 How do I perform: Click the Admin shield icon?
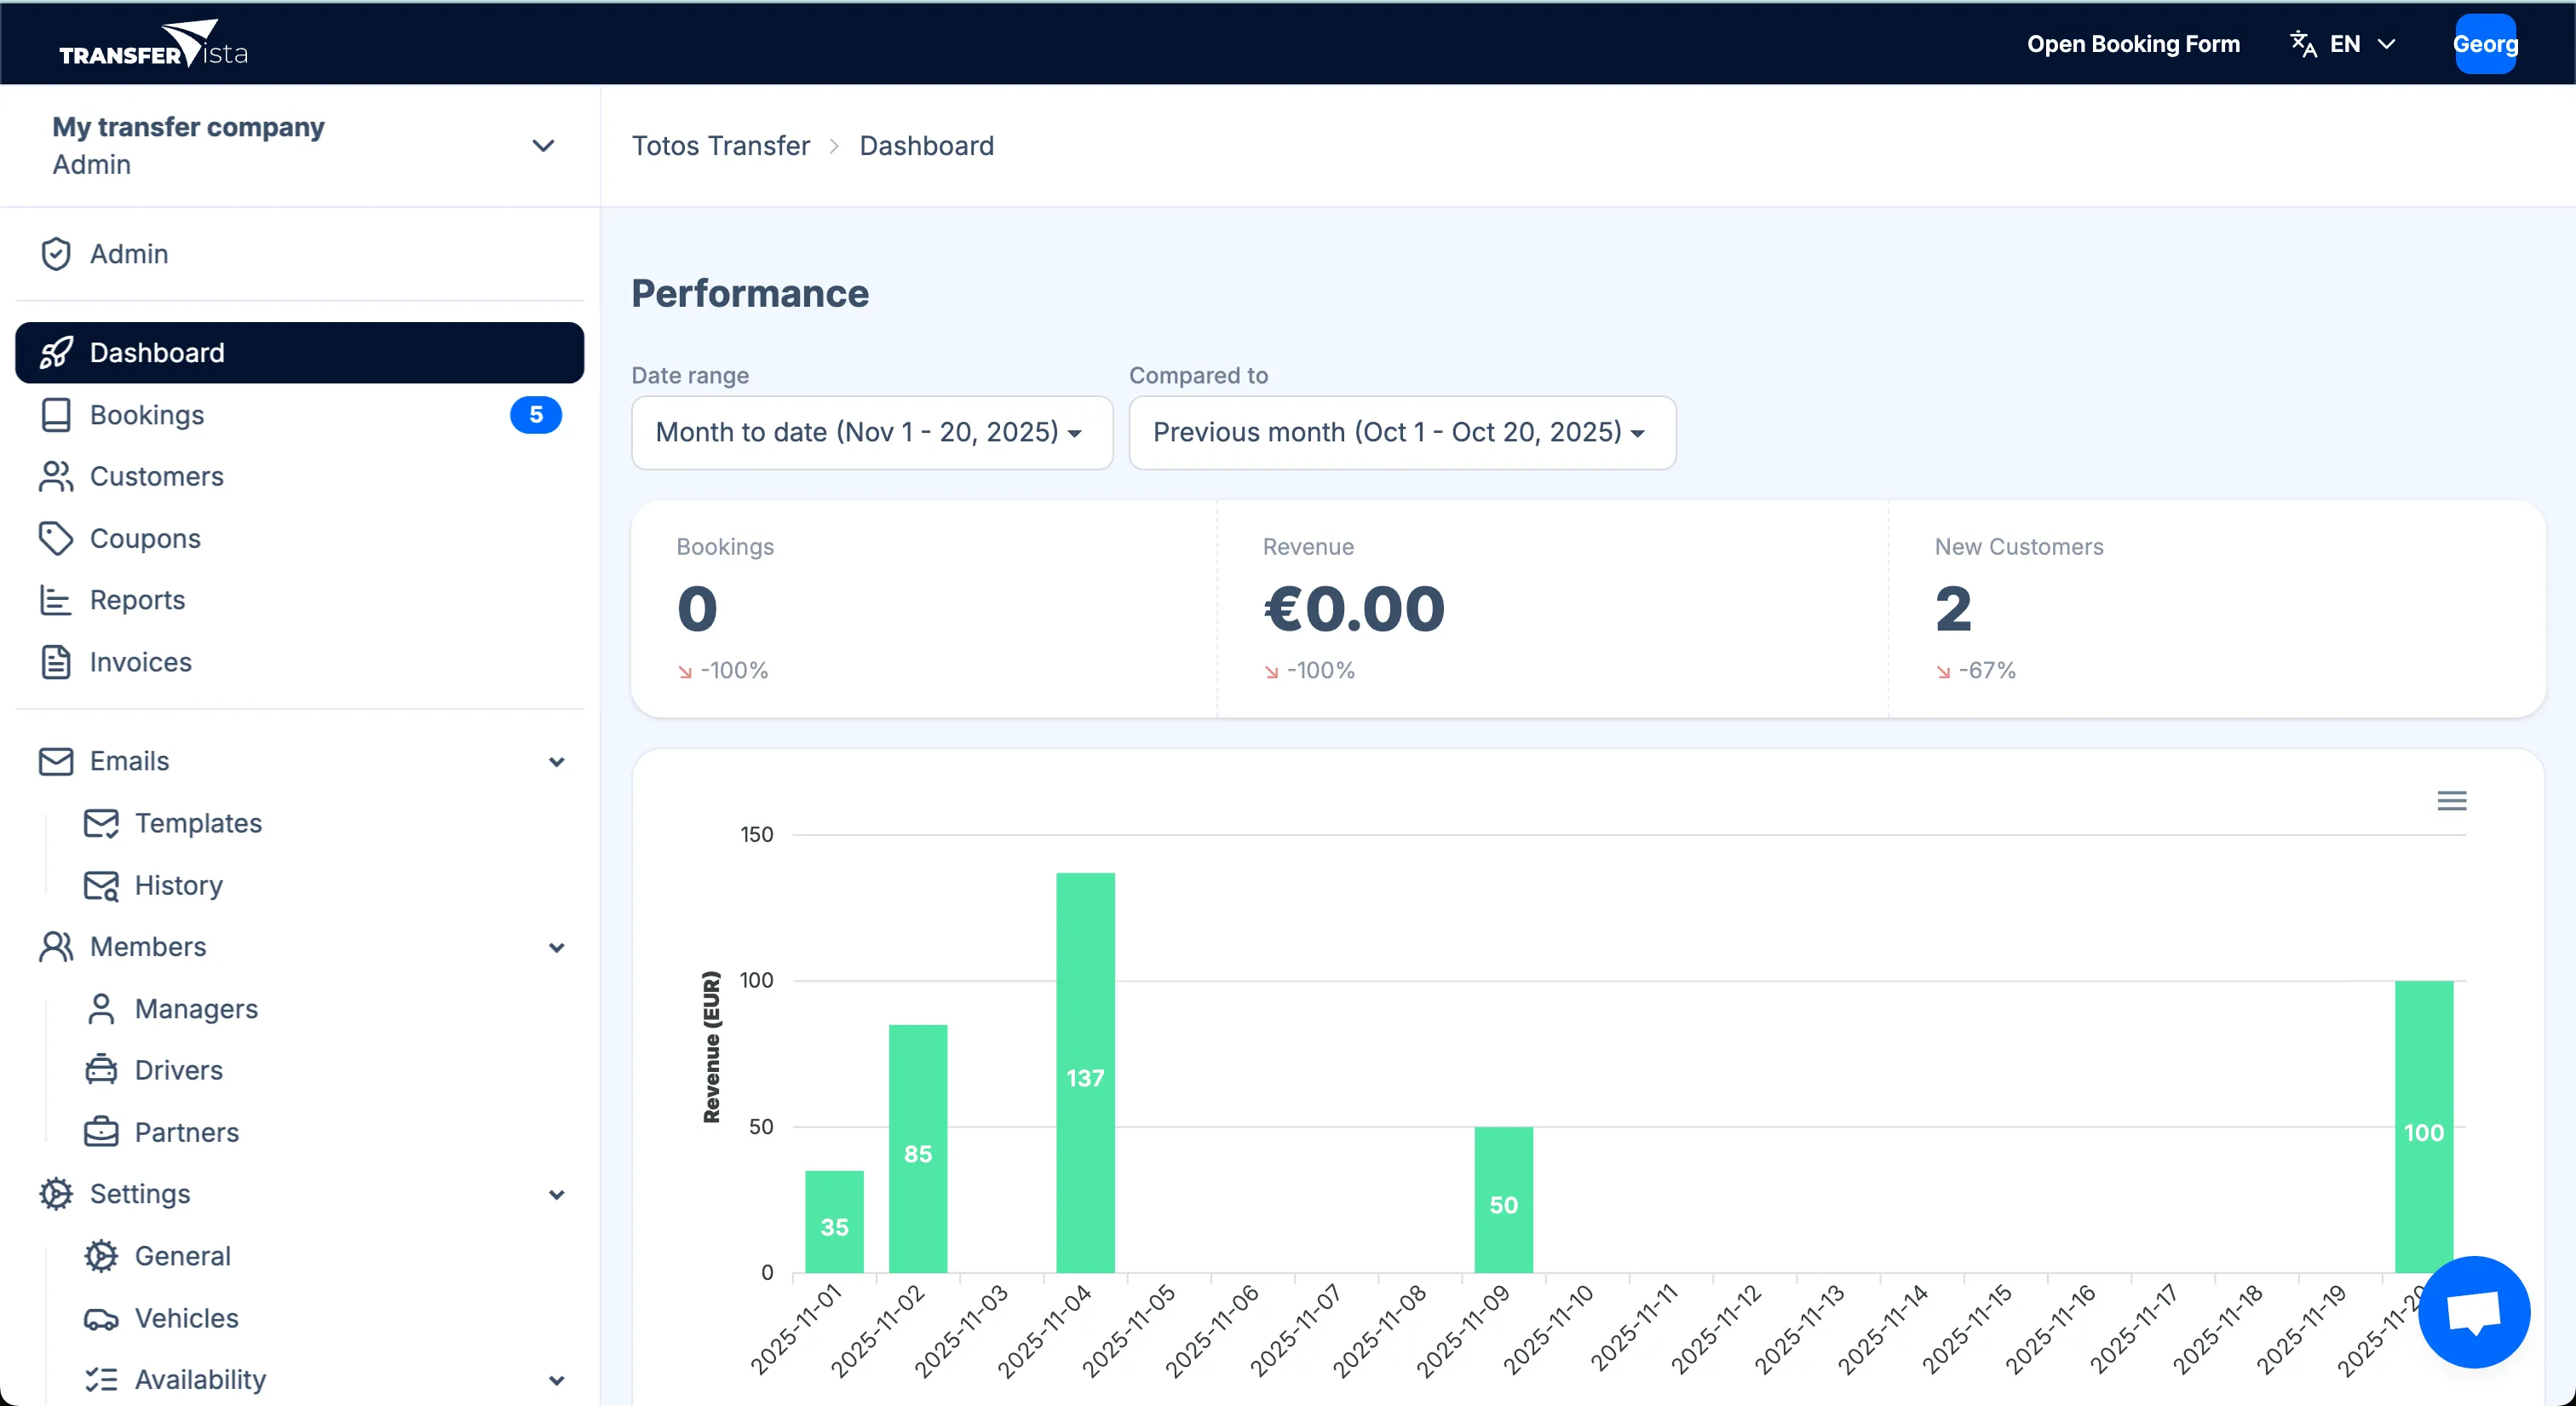56,253
